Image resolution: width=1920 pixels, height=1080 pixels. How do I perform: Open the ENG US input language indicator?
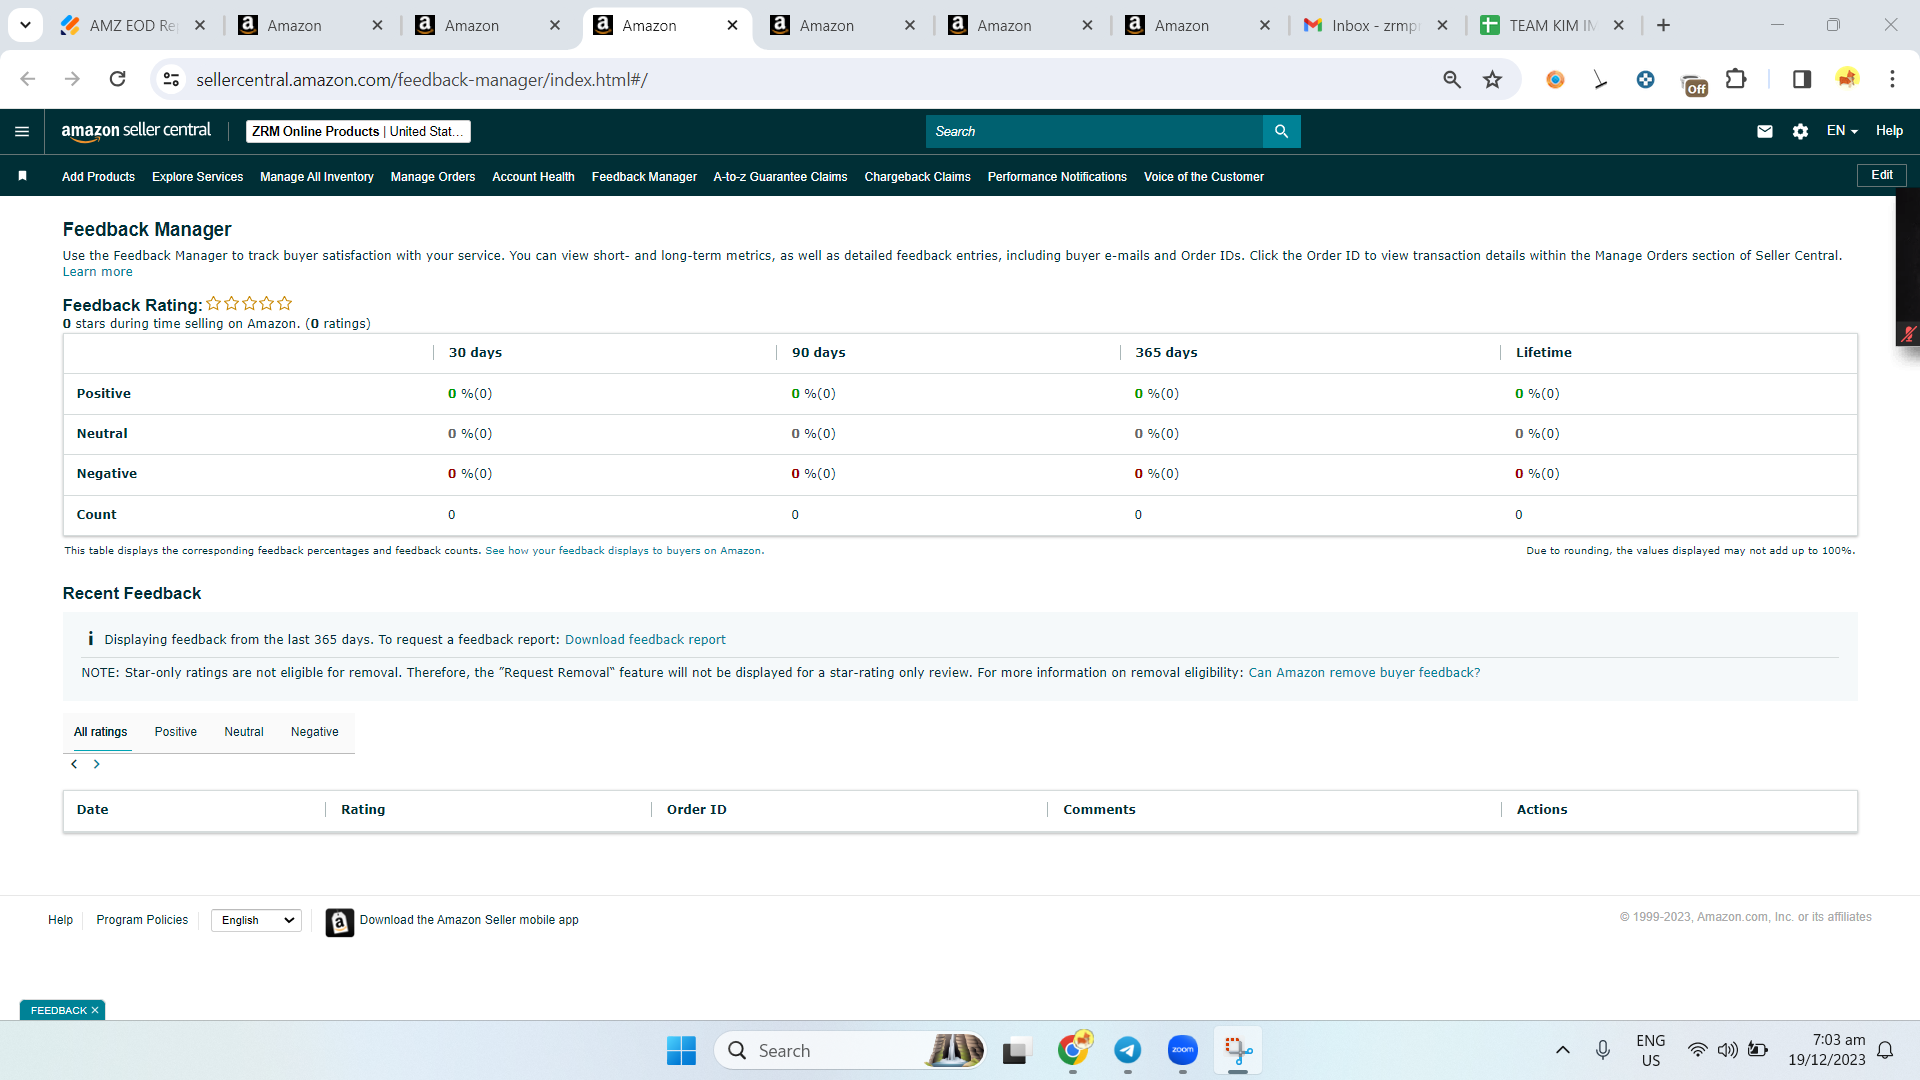tap(1650, 1050)
